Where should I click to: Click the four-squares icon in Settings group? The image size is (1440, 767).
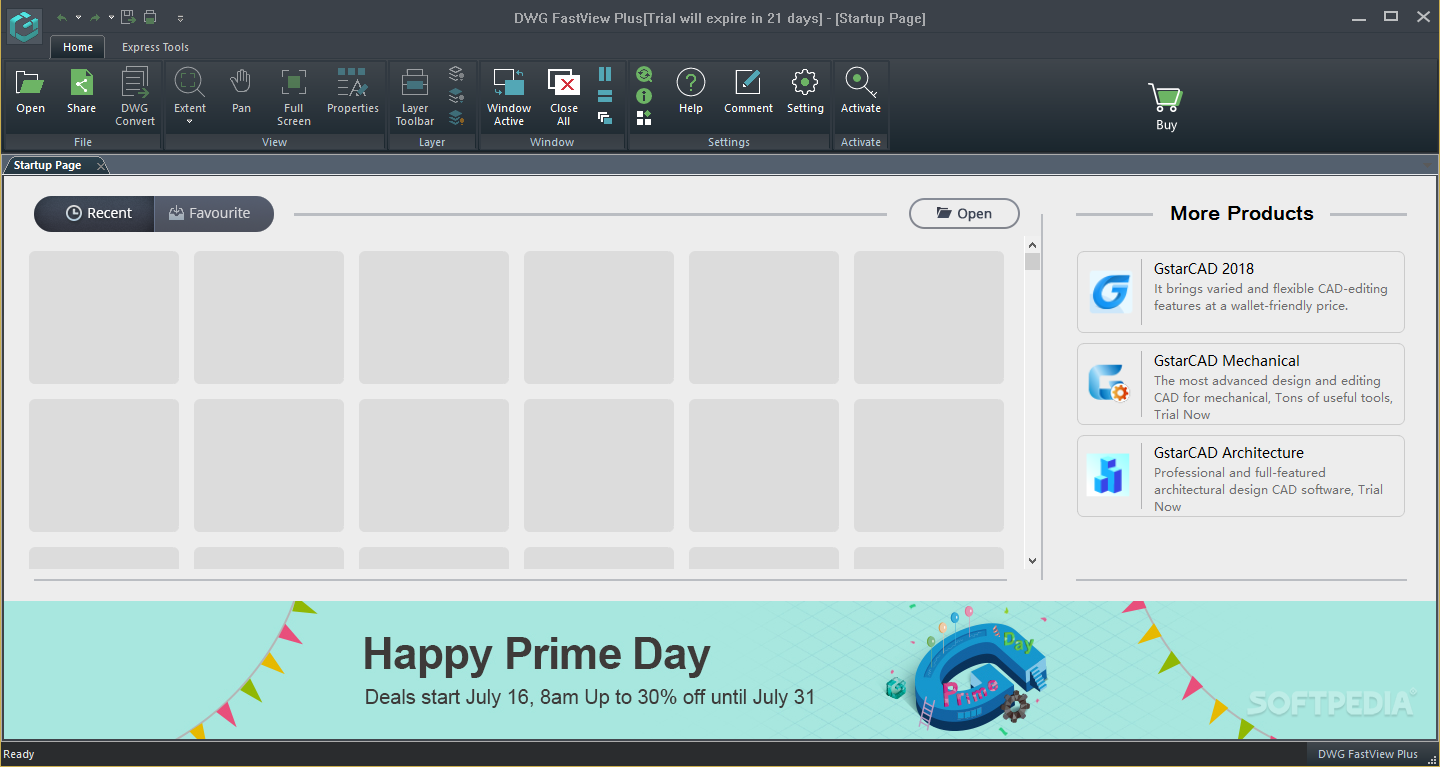tap(644, 118)
